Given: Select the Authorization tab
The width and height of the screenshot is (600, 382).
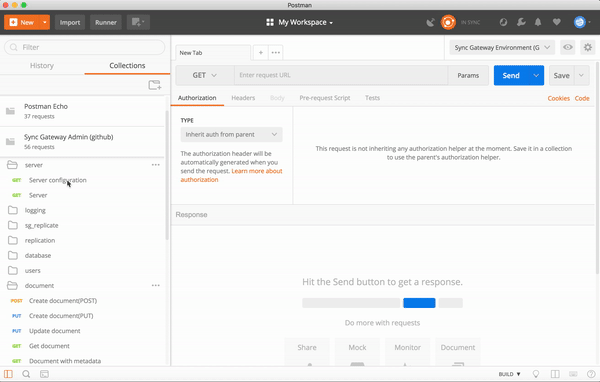Looking at the screenshot, I should point(197,98).
